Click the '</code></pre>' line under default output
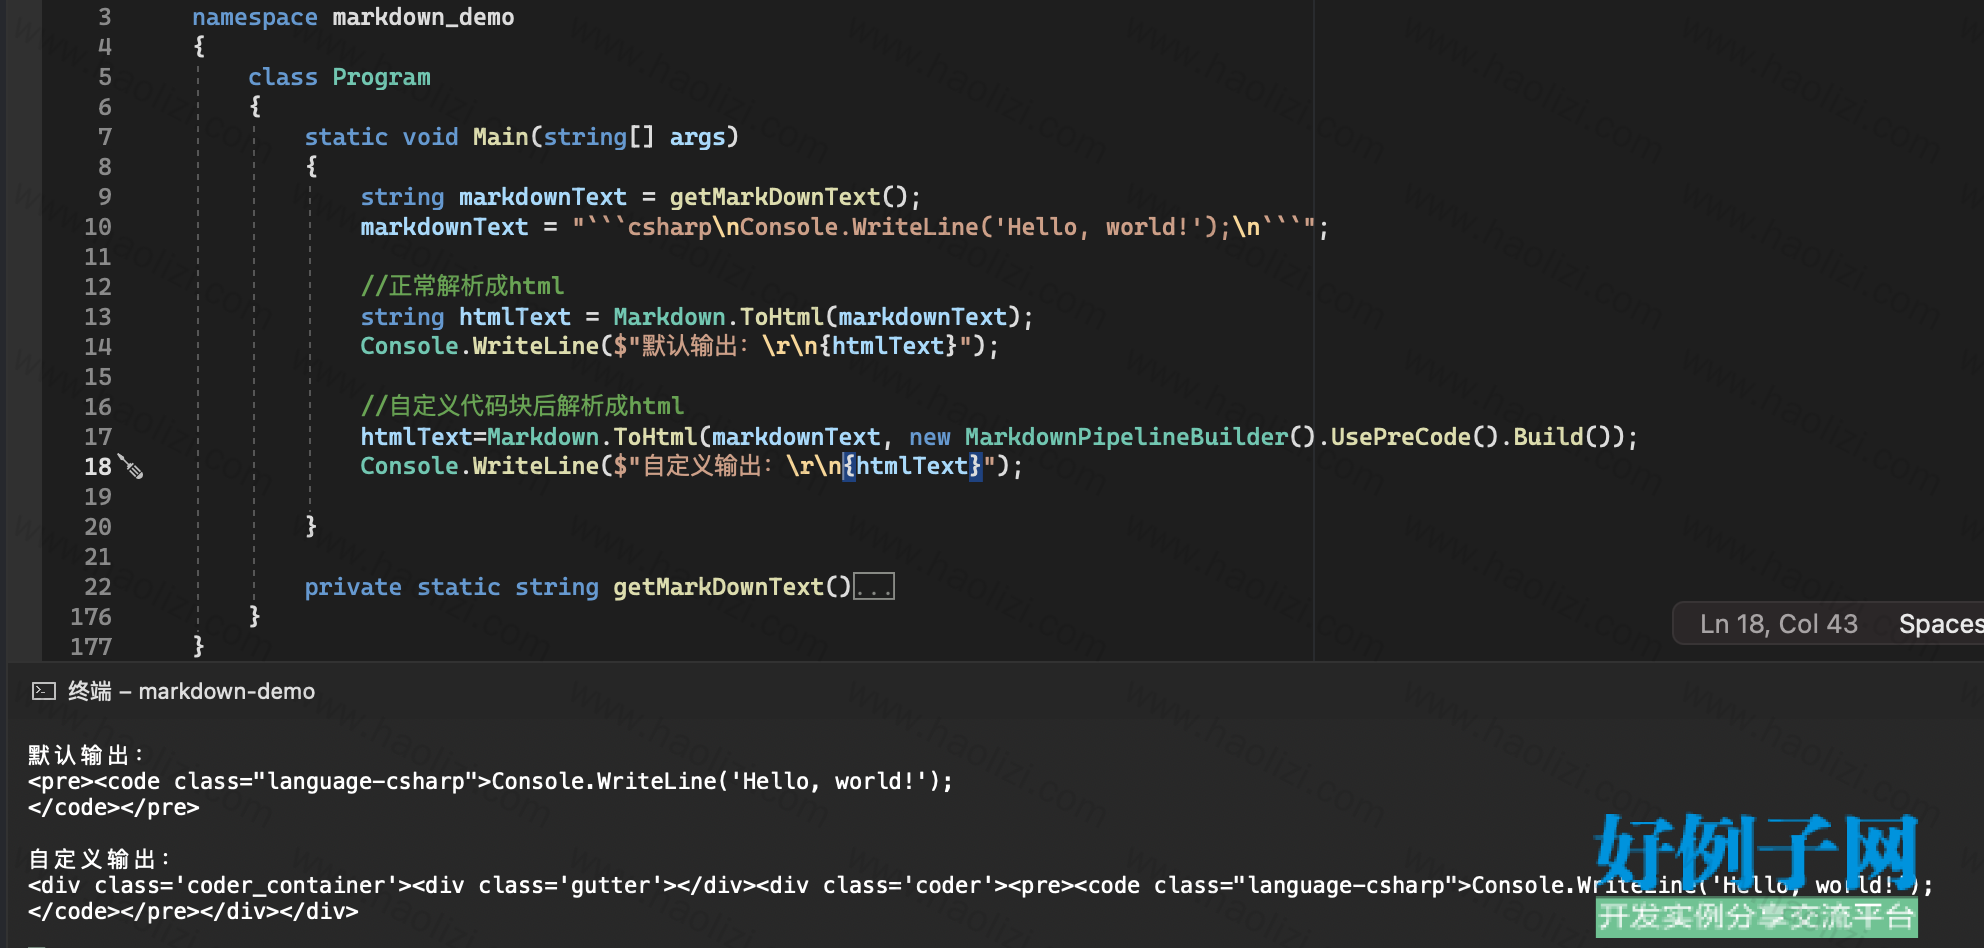The height and width of the screenshot is (948, 1984). click(x=114, y=807)
